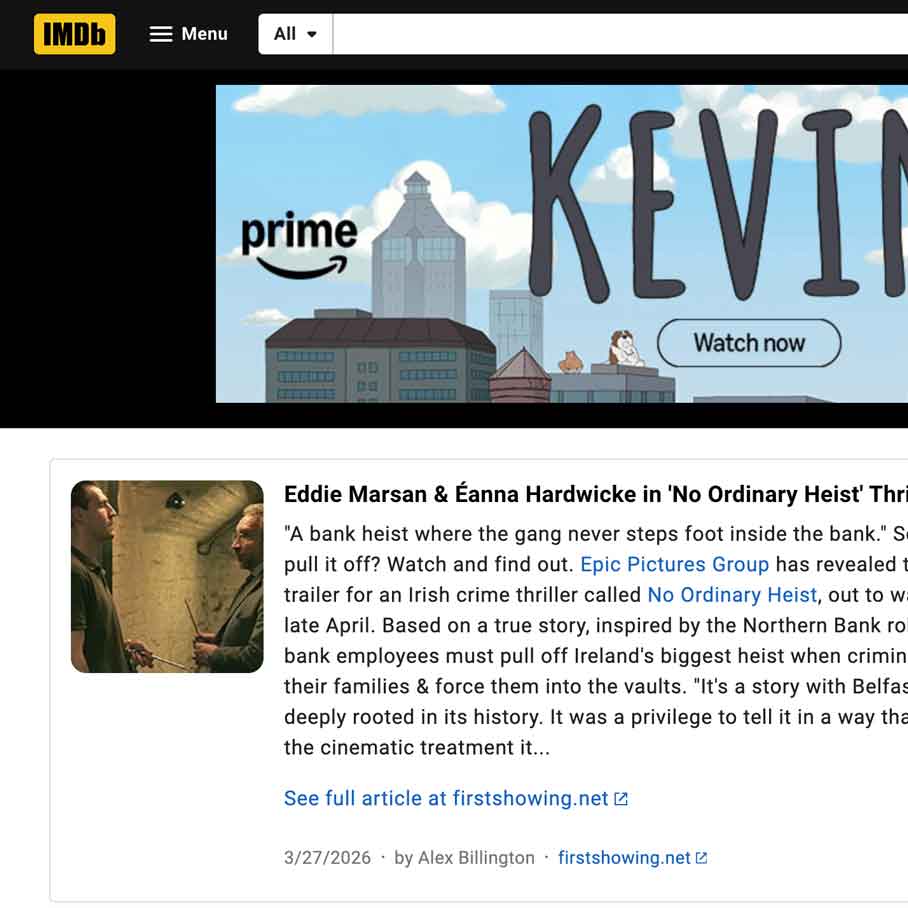The height and width of the screenshot is (908, 908).
Task: Open See full article at firstshowing.net
Action: coord(446,799)
